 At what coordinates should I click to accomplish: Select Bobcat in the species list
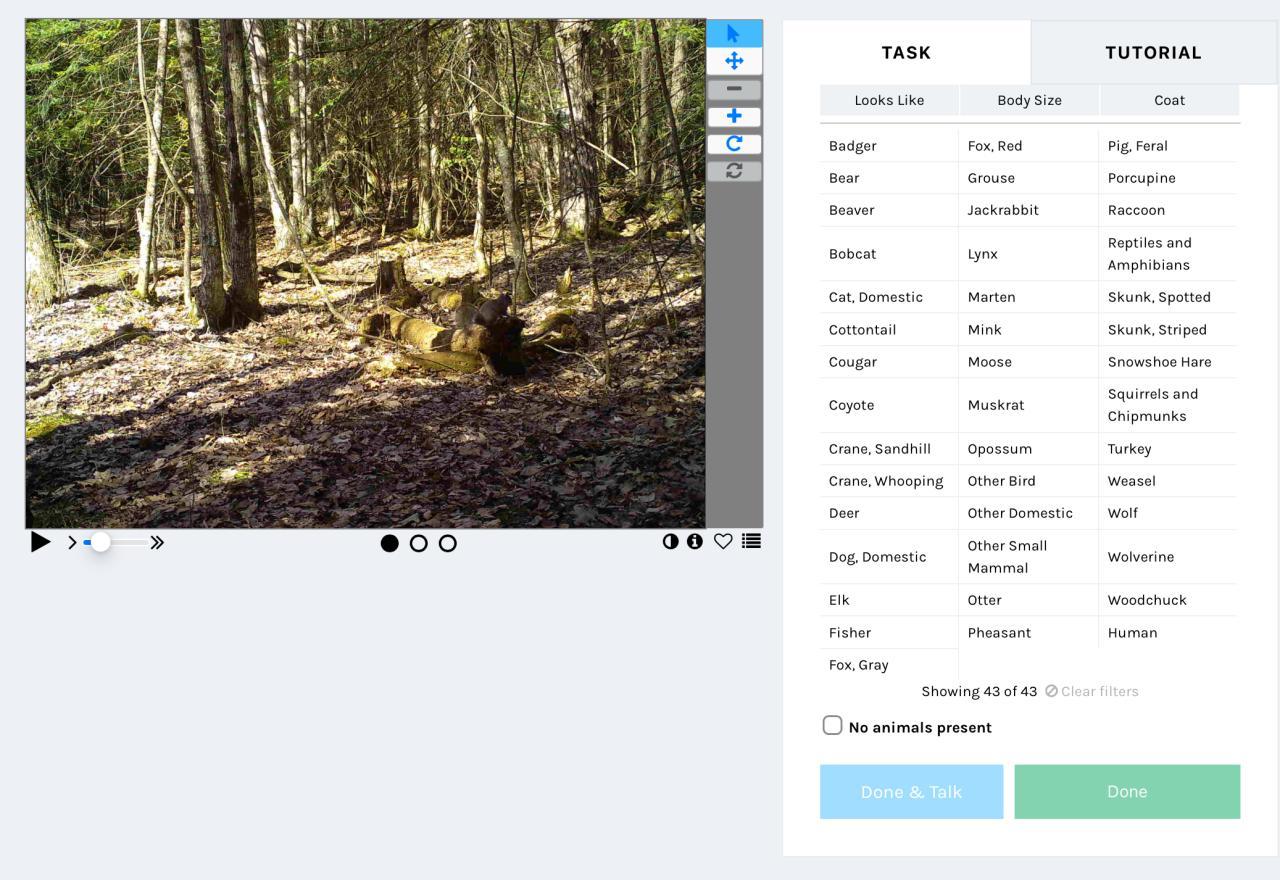coord(889,254)
